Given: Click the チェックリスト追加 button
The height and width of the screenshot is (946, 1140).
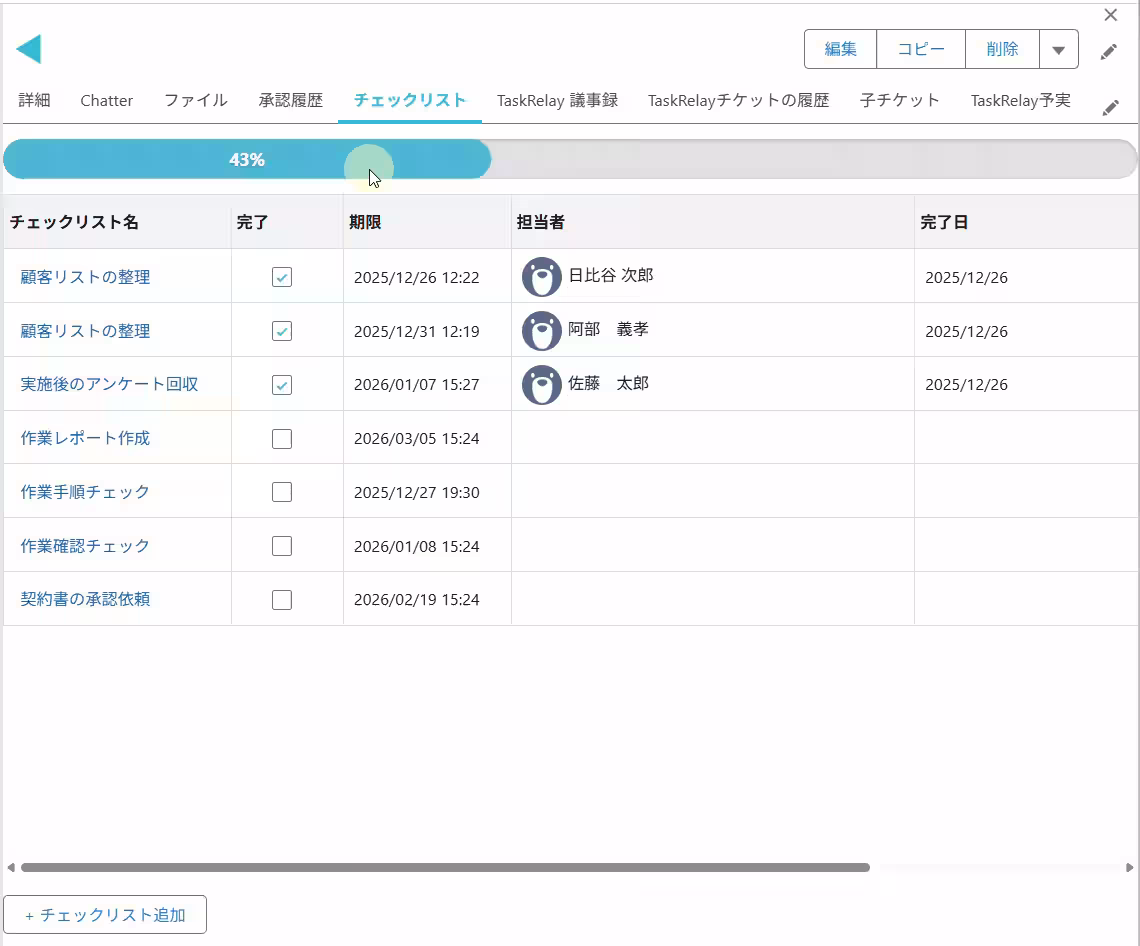Looking at the screenshot, I should pos(105,915).
